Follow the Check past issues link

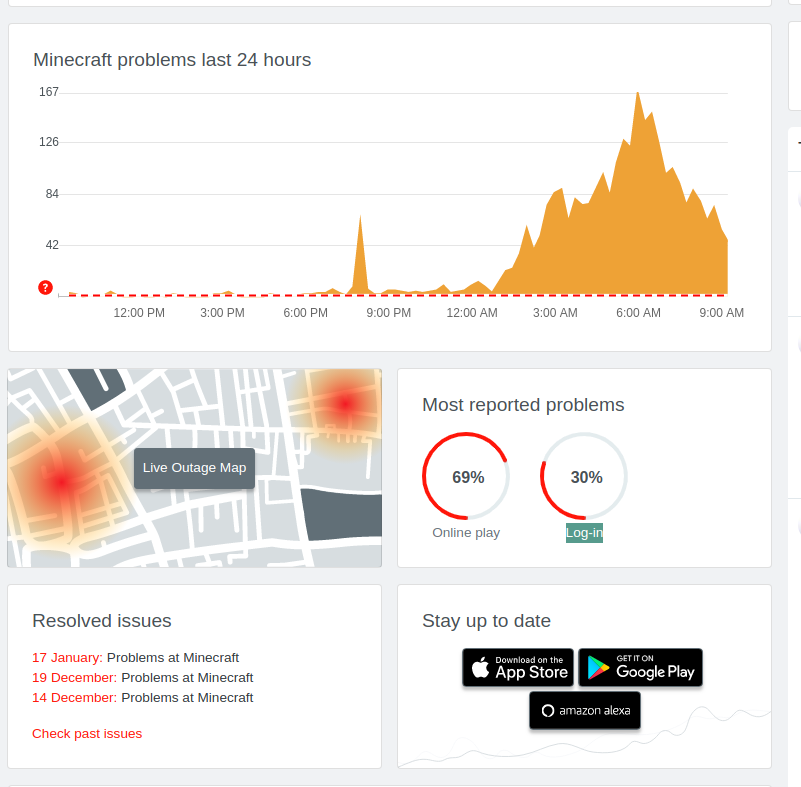87,733
